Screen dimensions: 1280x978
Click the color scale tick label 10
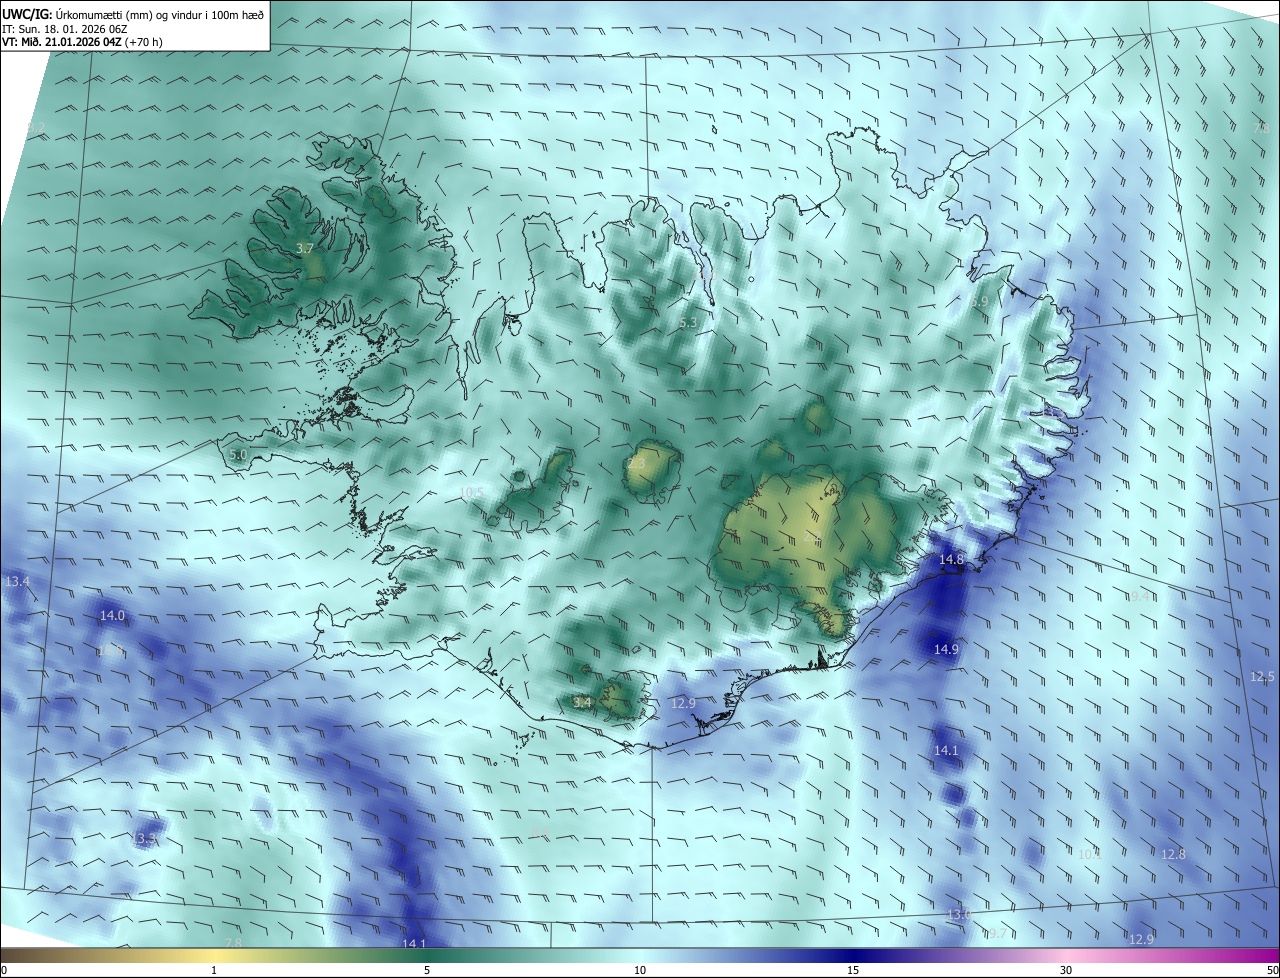click(x=640, y=970)
